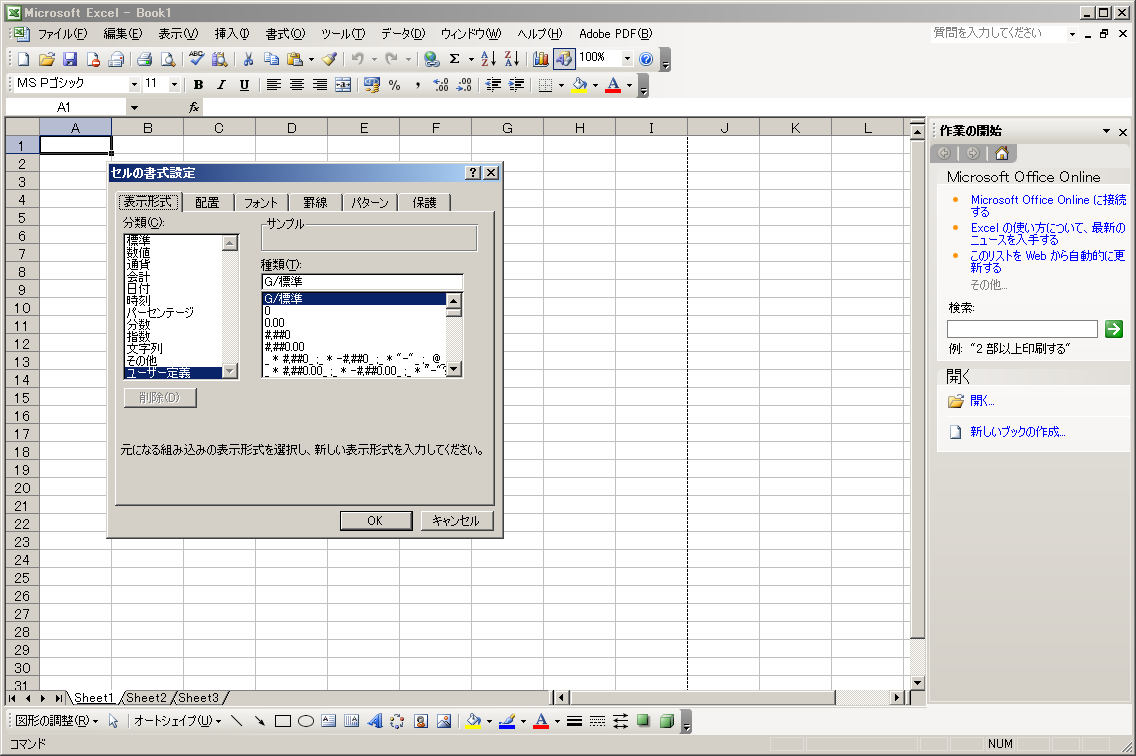
Task: Open the font size dropdown
Action: click(x=175, y=85)
